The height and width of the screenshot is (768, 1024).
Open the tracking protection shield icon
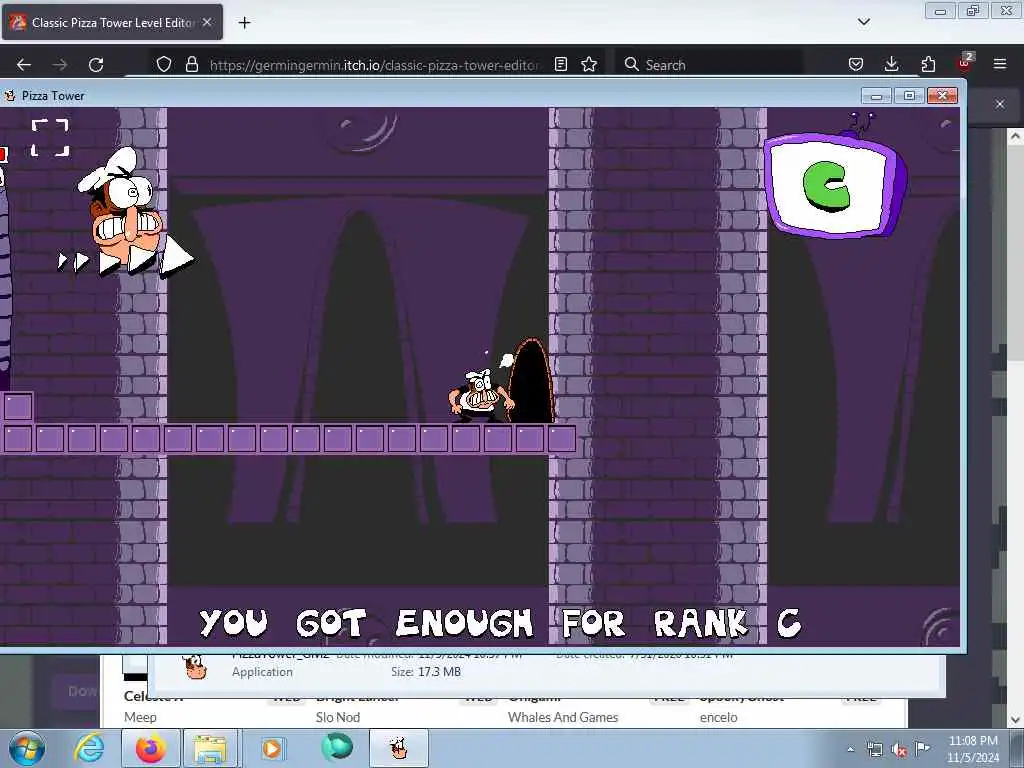(x=164, y=64)
